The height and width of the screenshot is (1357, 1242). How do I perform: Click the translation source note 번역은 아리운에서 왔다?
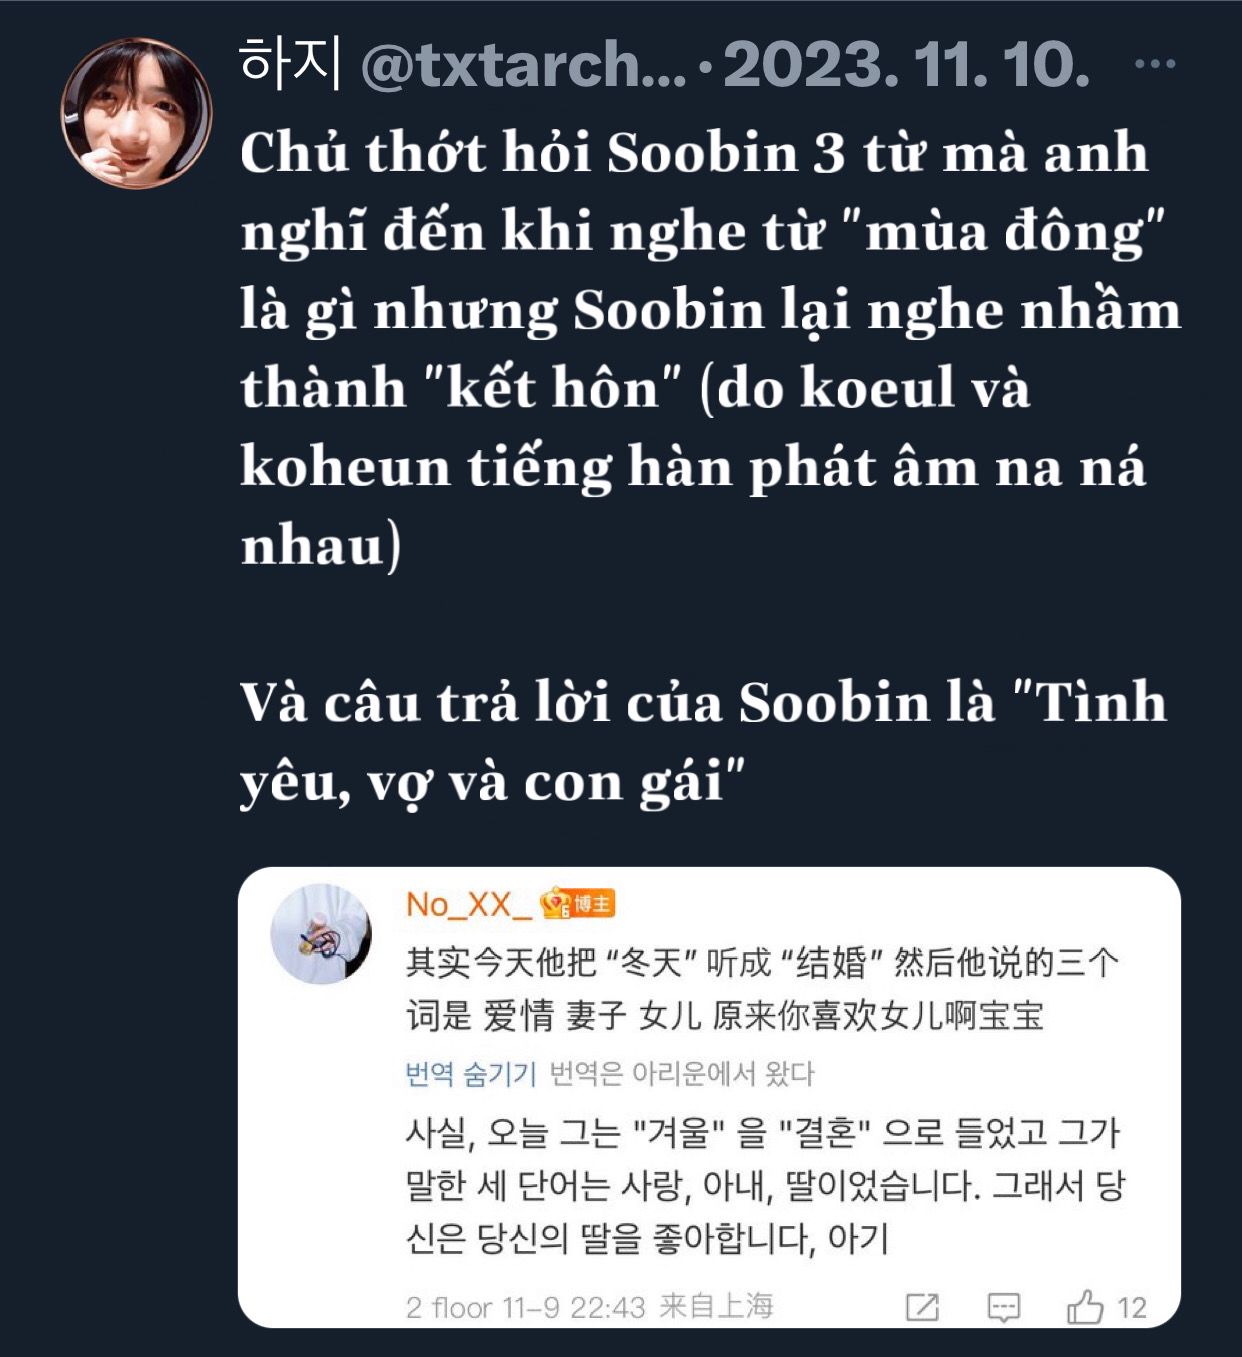click(682, 1074)
